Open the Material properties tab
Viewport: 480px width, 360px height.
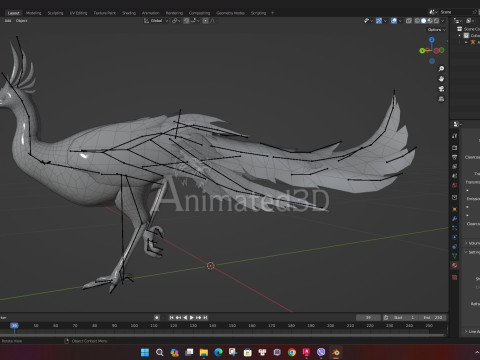(455, 265)
